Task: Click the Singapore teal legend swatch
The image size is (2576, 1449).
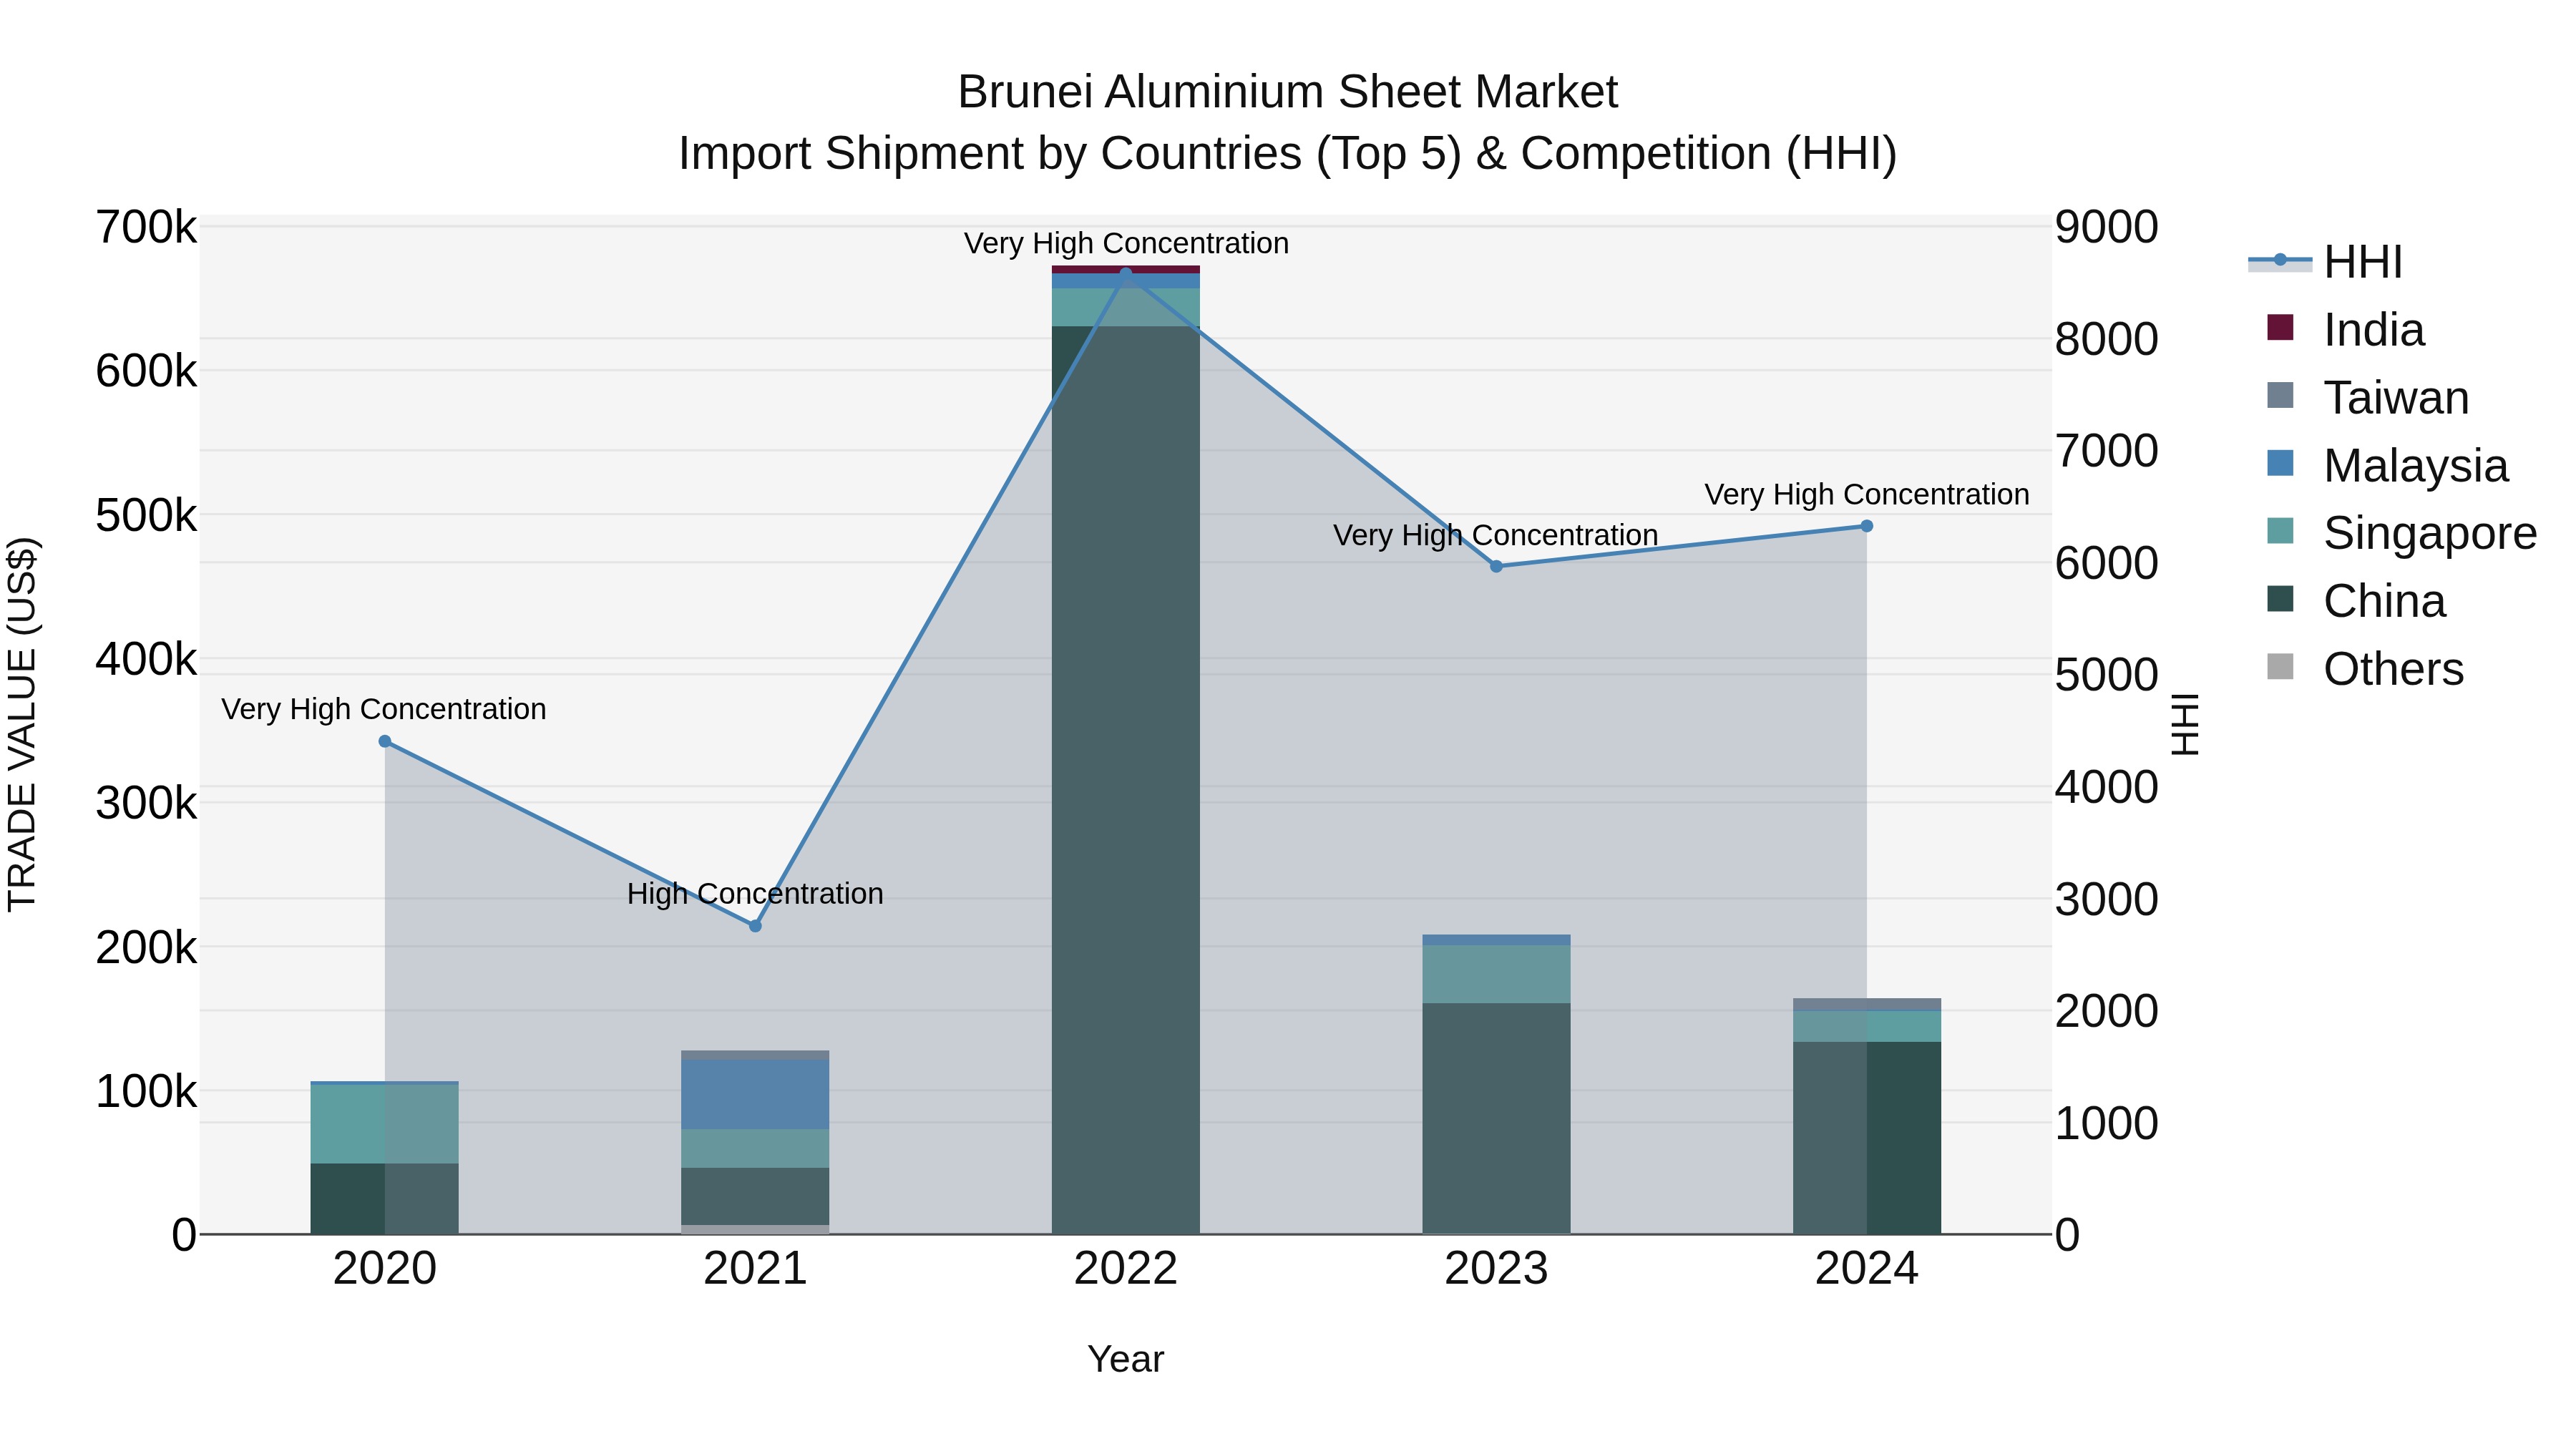Action: click(2280, 531)
